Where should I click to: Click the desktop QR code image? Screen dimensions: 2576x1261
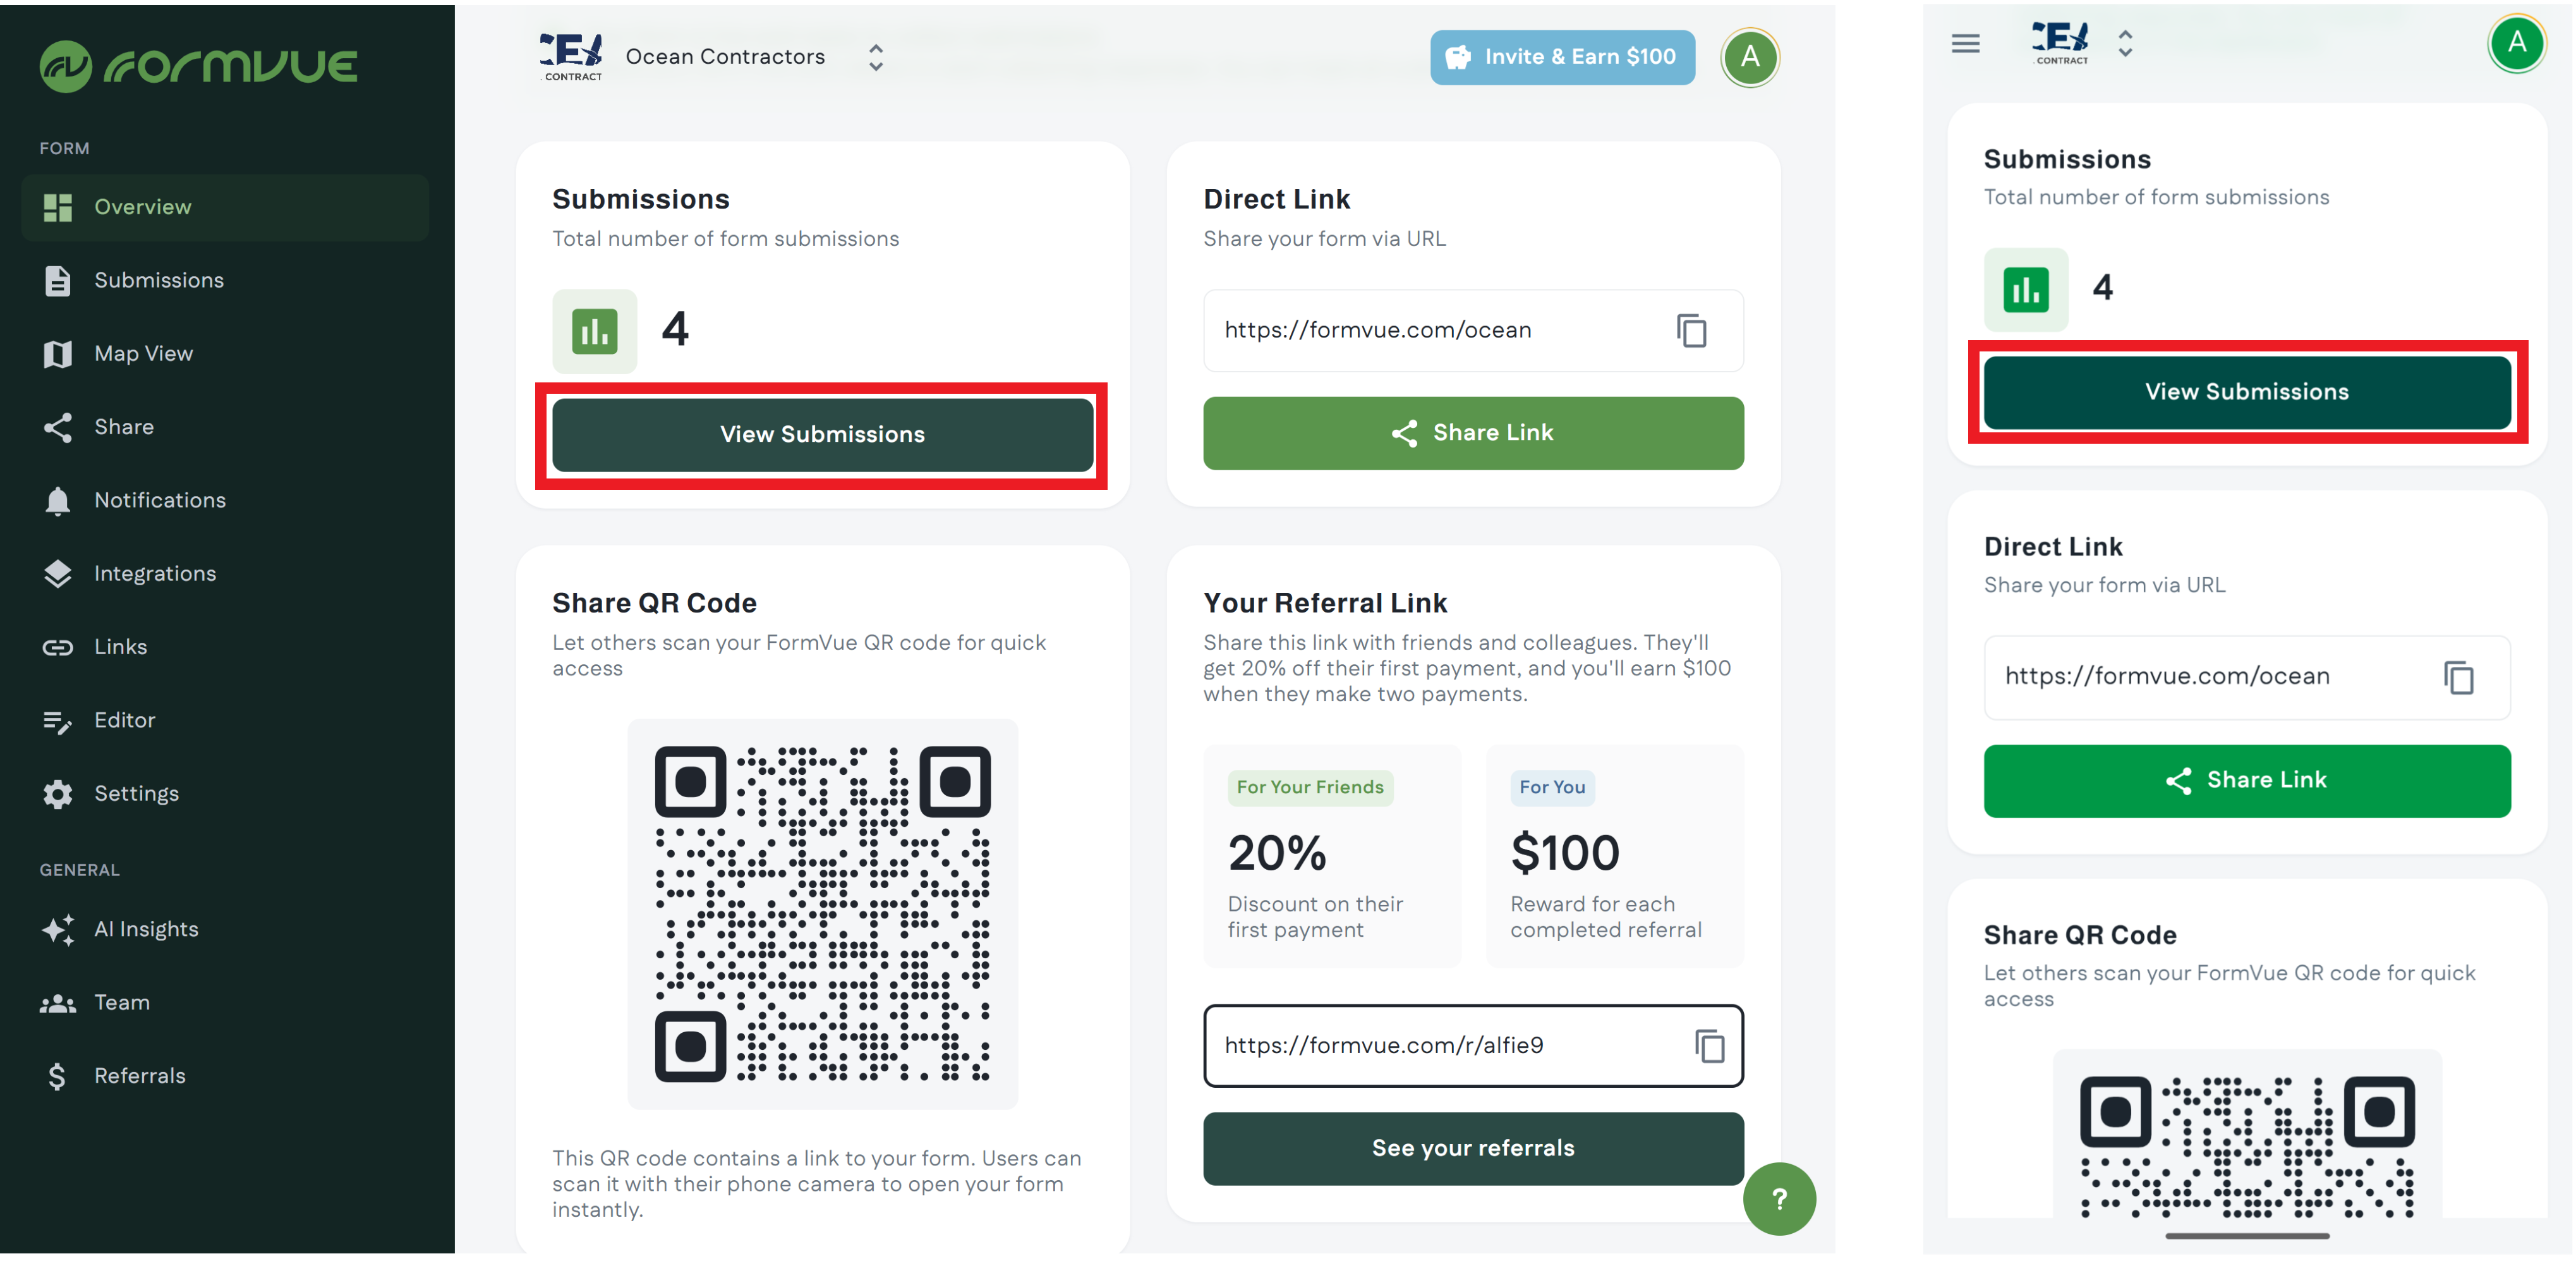tap(822, 914)
